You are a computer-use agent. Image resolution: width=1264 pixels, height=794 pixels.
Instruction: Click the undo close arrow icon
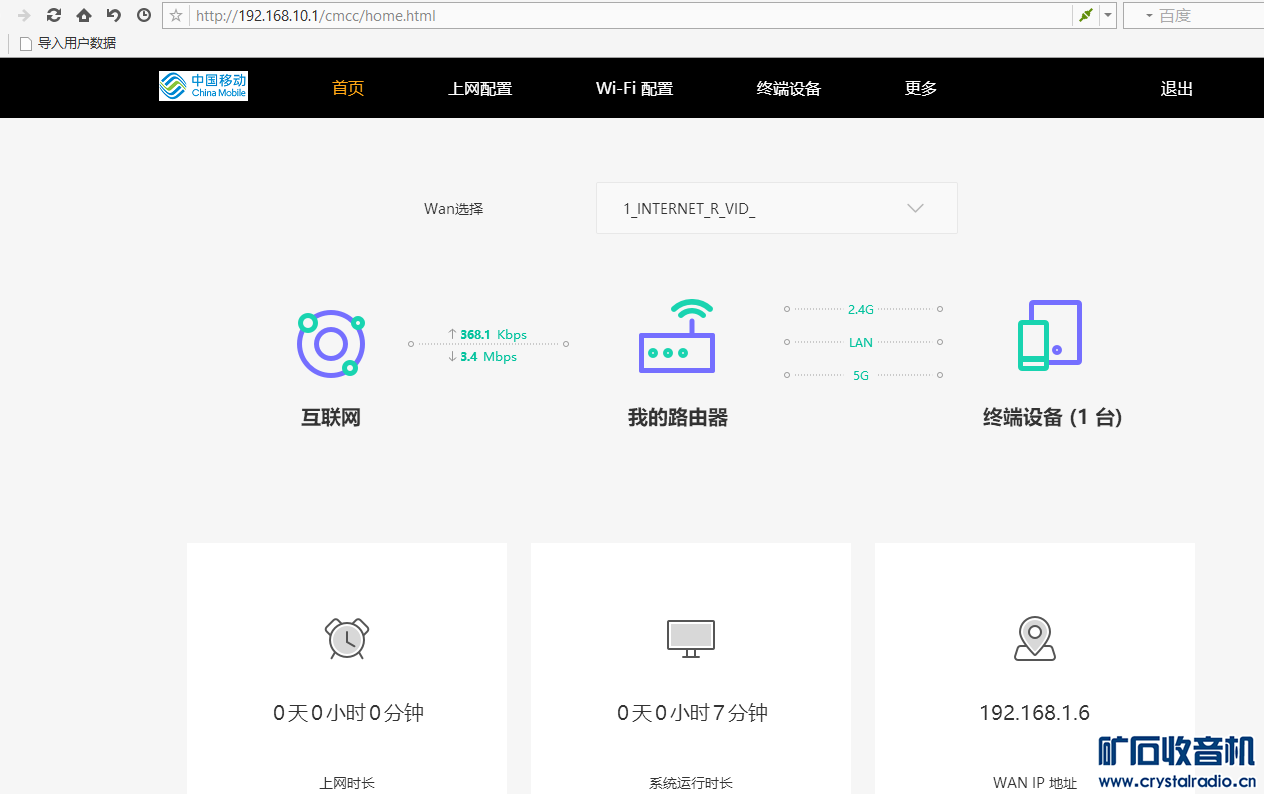[x=114, y=15]
